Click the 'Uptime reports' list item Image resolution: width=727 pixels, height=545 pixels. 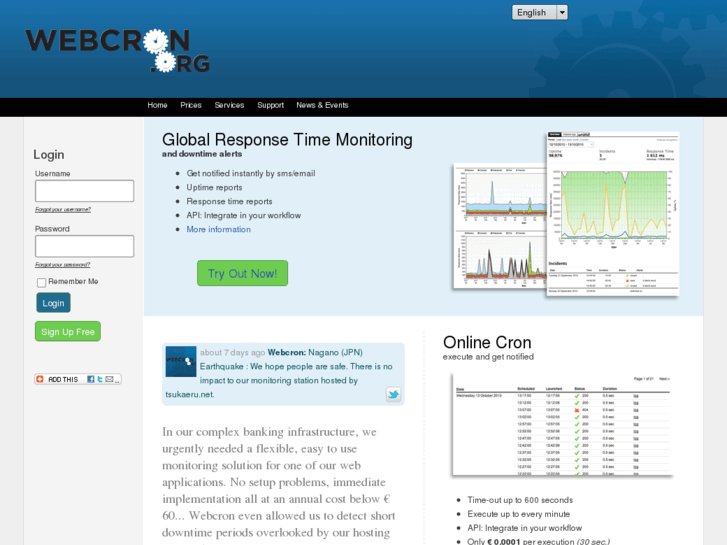point(214,187)
